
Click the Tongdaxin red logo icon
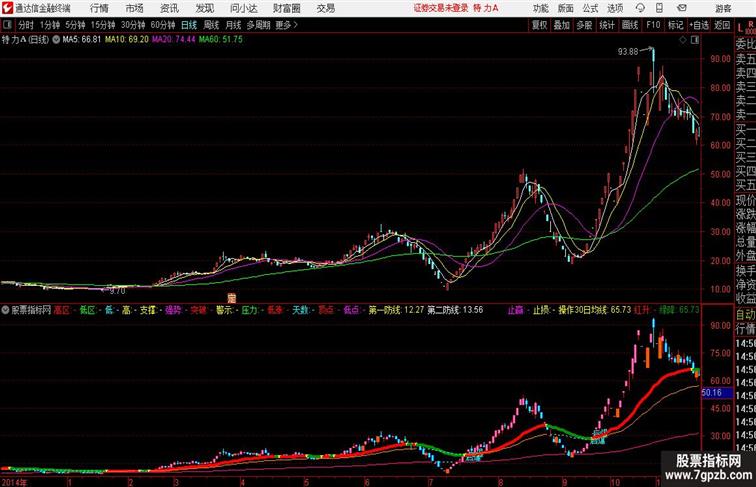(7, 8)
